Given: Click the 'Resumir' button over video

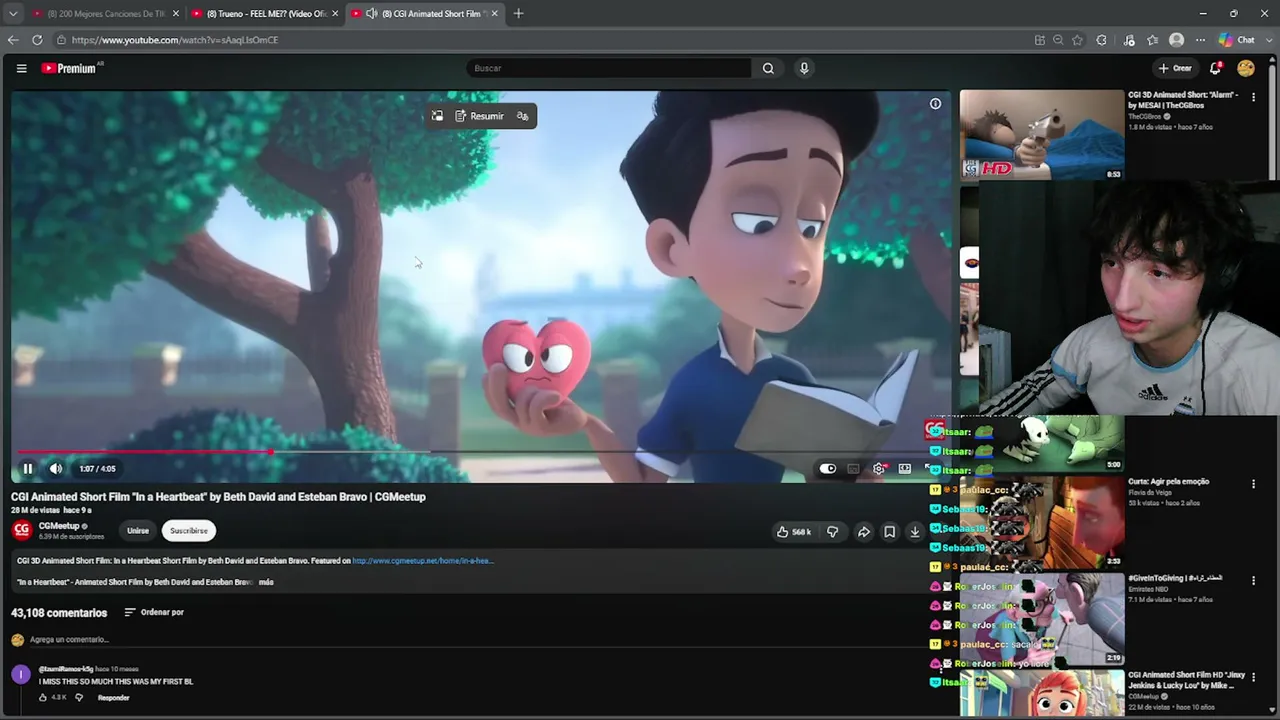Looking at the screenshot, I should [479, 116].
